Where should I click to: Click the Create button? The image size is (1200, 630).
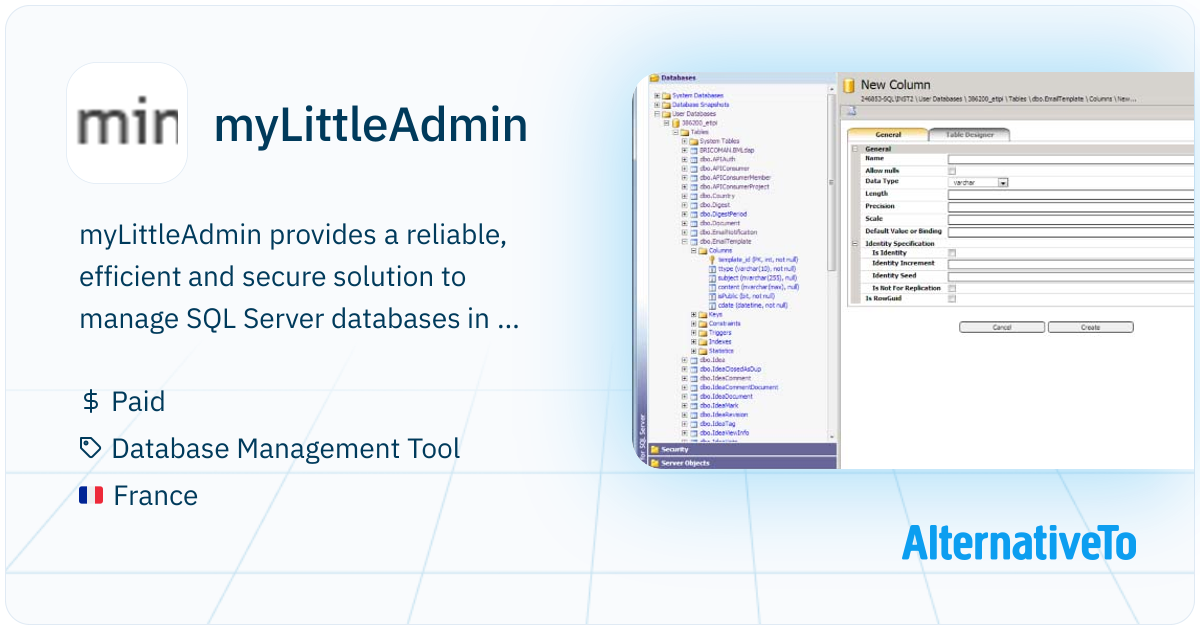pos(1090,327)
